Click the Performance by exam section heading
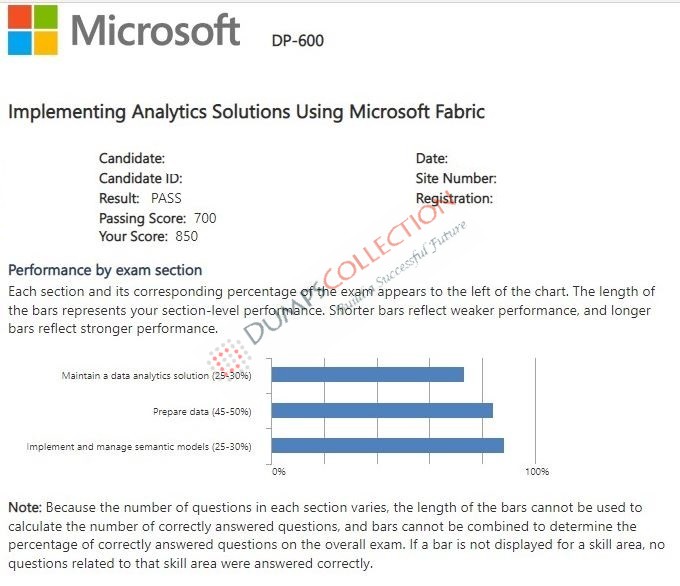 click(x=105, y=270)
